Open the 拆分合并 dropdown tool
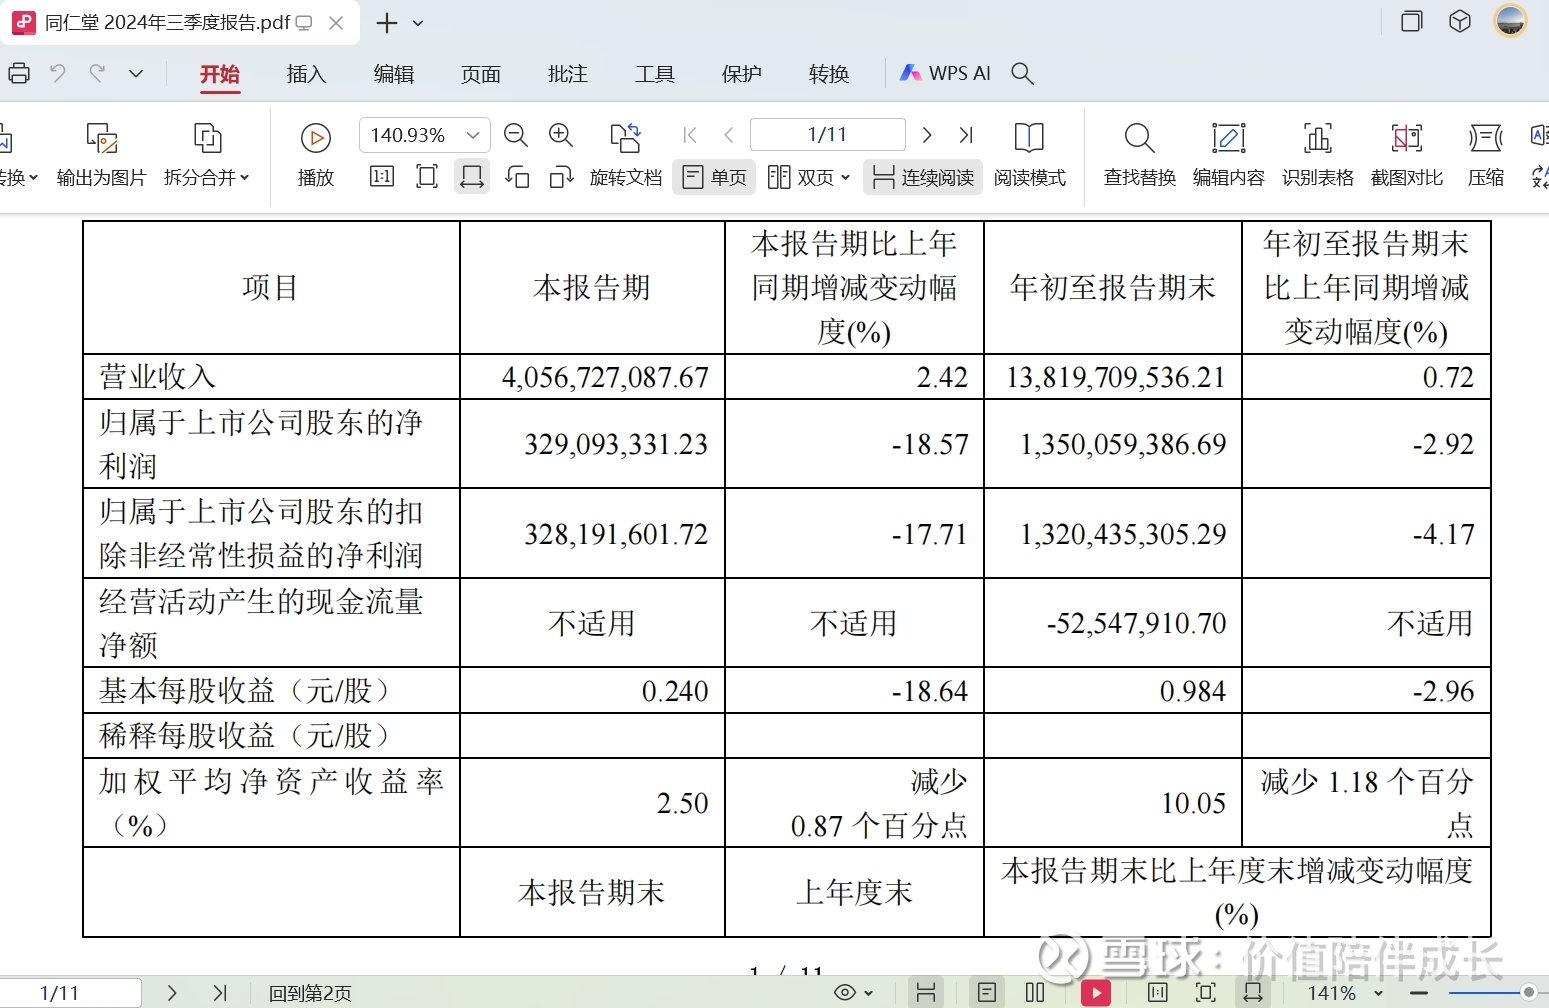Screen dimensions: 1549x1008 [x=206, y=154]
